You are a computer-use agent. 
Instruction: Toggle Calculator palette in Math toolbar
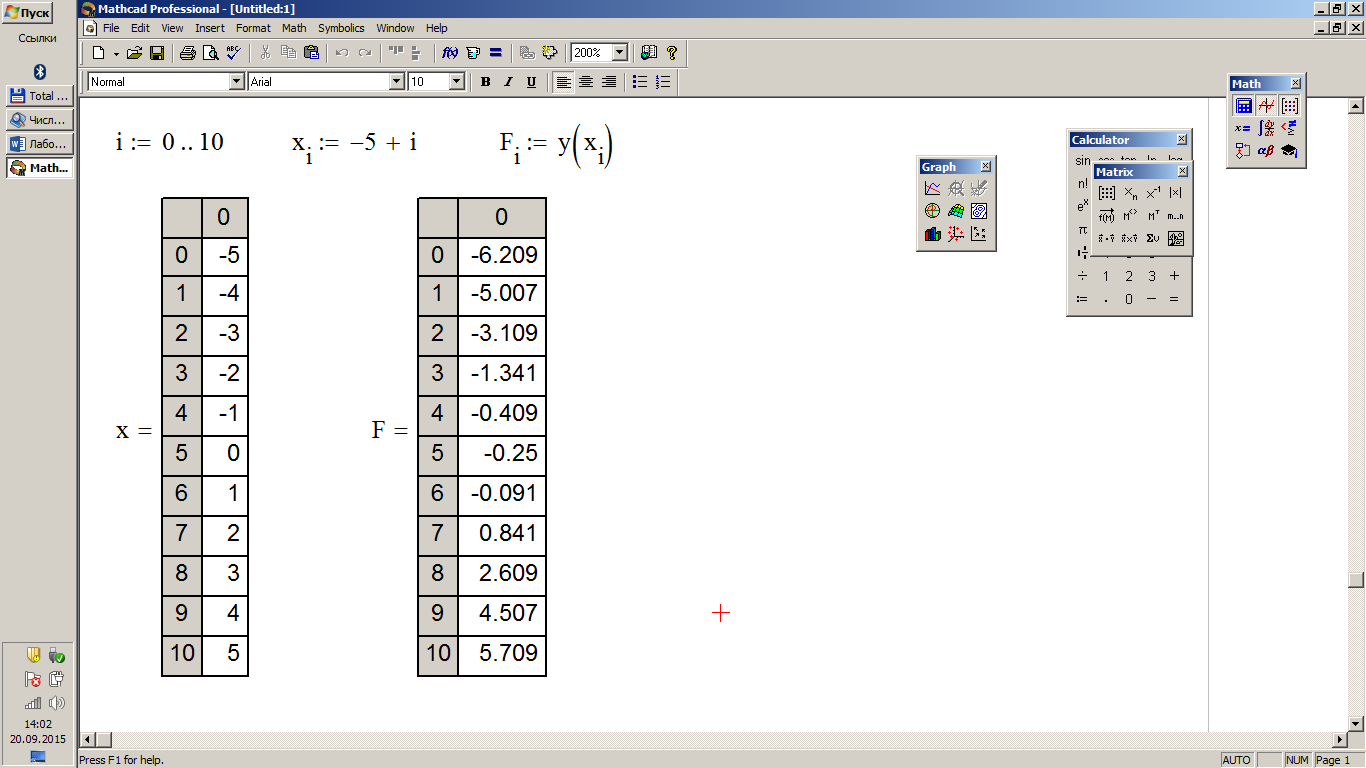click(1244, 105)
